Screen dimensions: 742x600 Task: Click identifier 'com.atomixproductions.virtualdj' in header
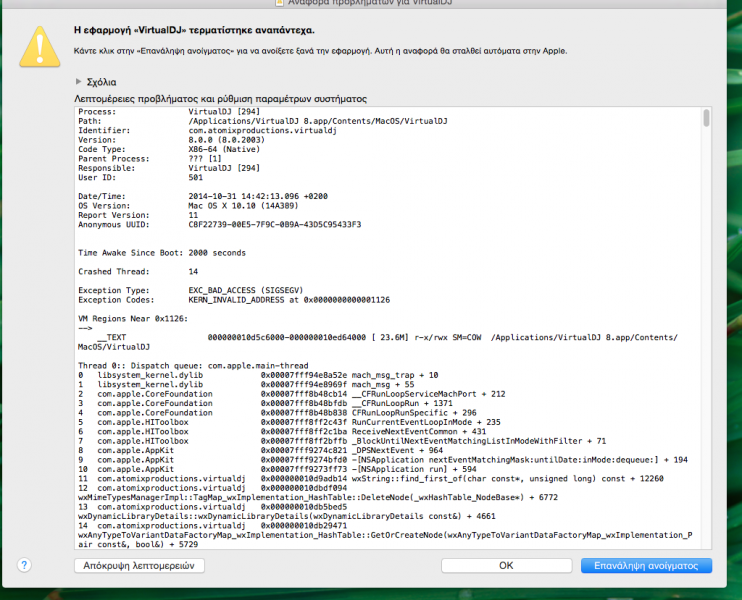point(263,131)
